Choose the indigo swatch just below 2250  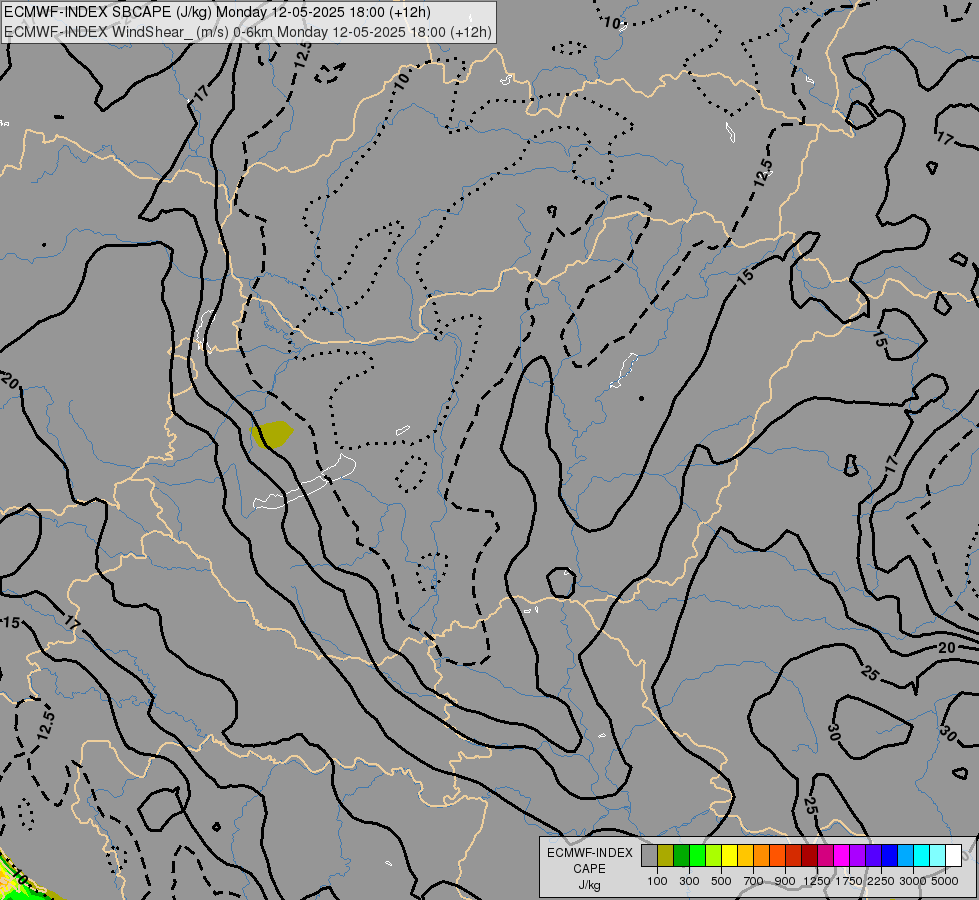click(x=874, y=855)
